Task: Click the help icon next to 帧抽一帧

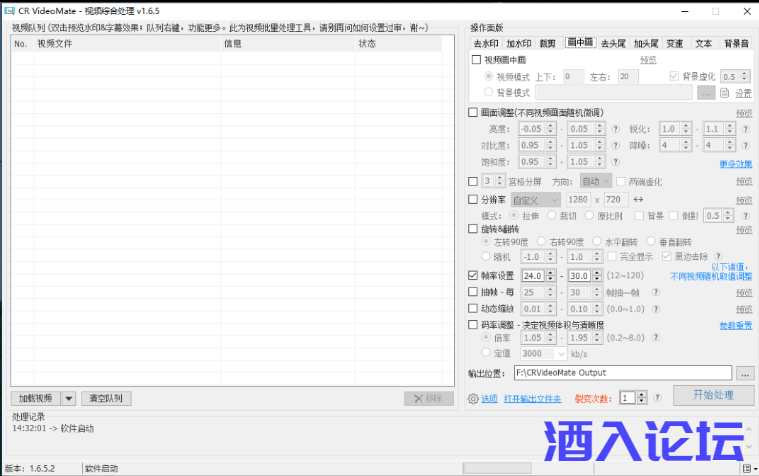Action: (x=655, y=292)
